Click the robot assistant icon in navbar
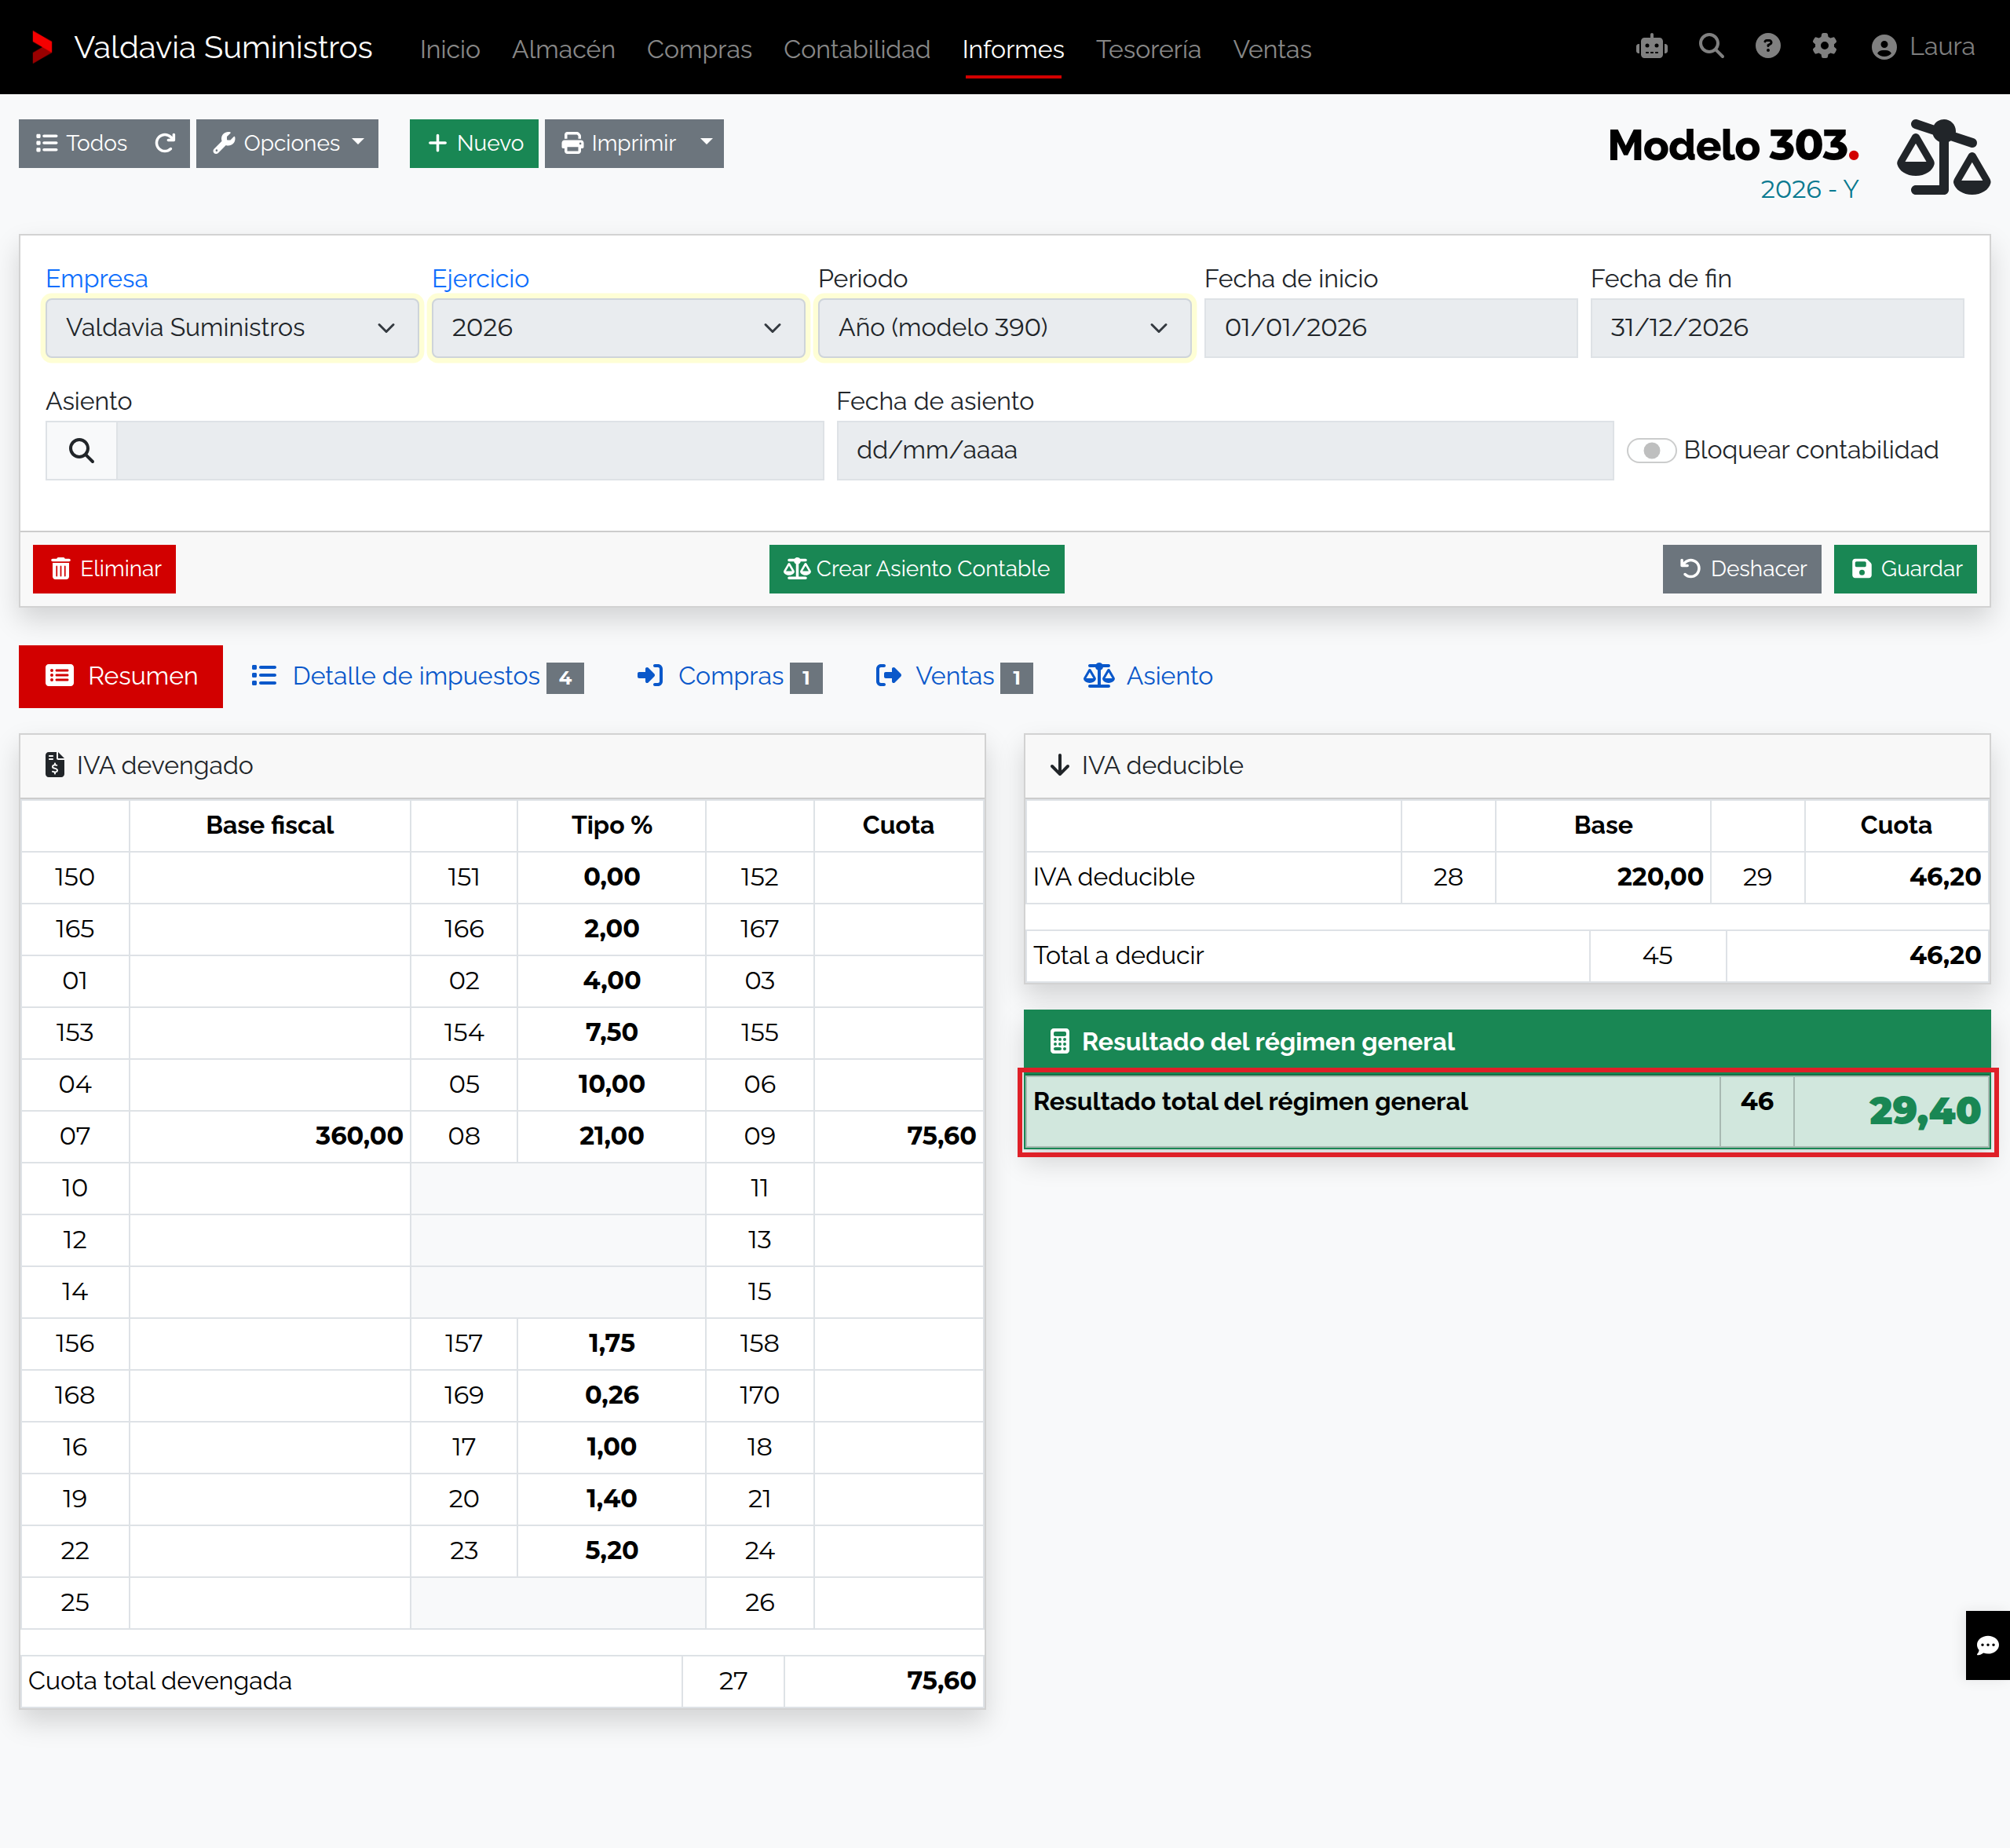The height and width of the screenshot is (1848, 2010). [x=1652, y=47]
